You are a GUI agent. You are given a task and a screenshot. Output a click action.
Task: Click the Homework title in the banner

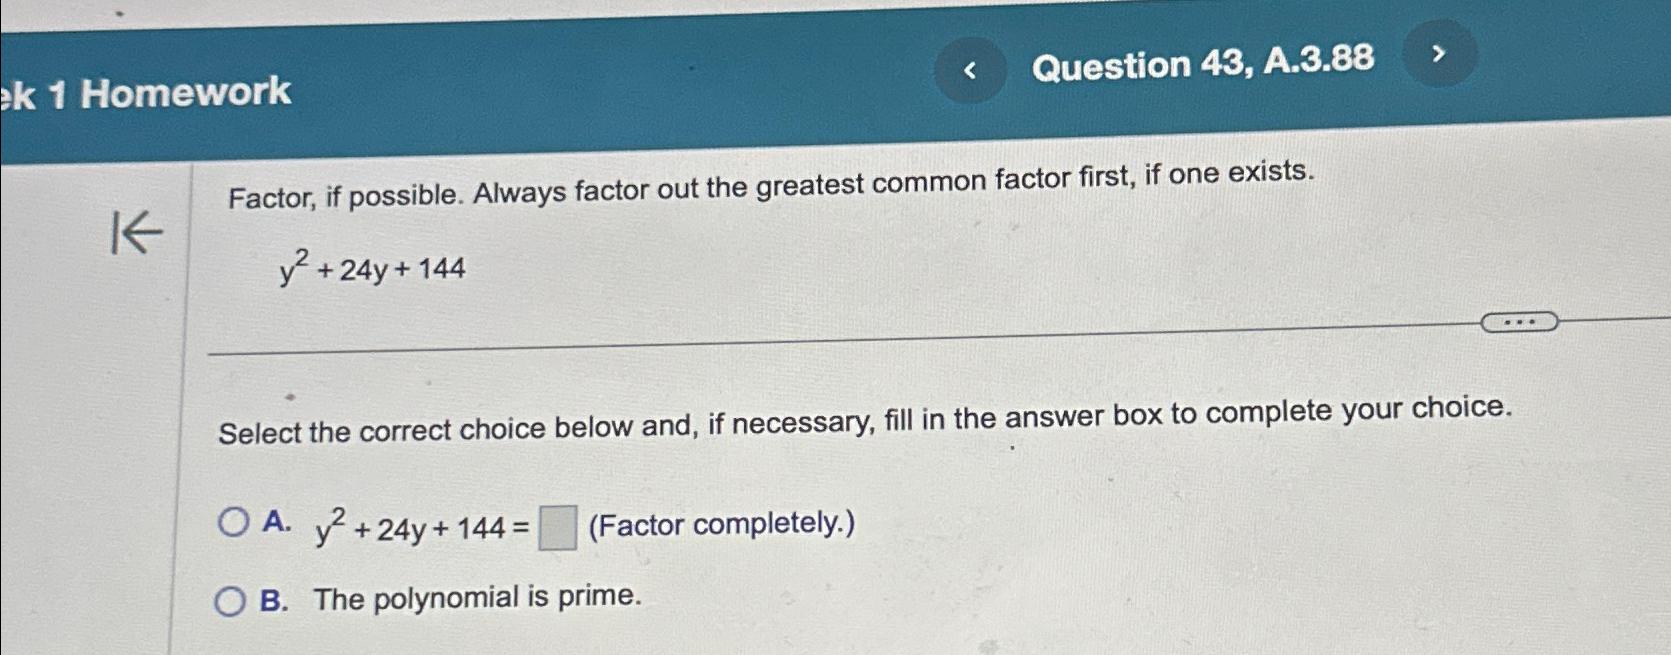click(x=145, y=95)
